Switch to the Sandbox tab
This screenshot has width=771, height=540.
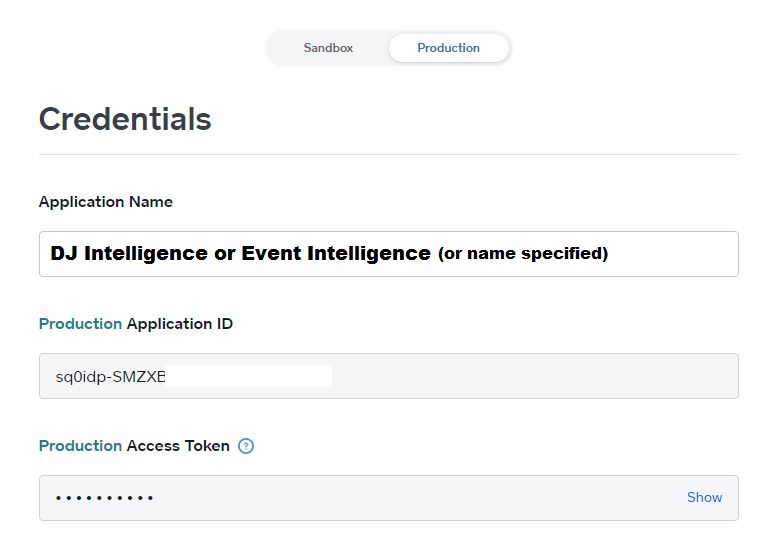tap(328, 48)
